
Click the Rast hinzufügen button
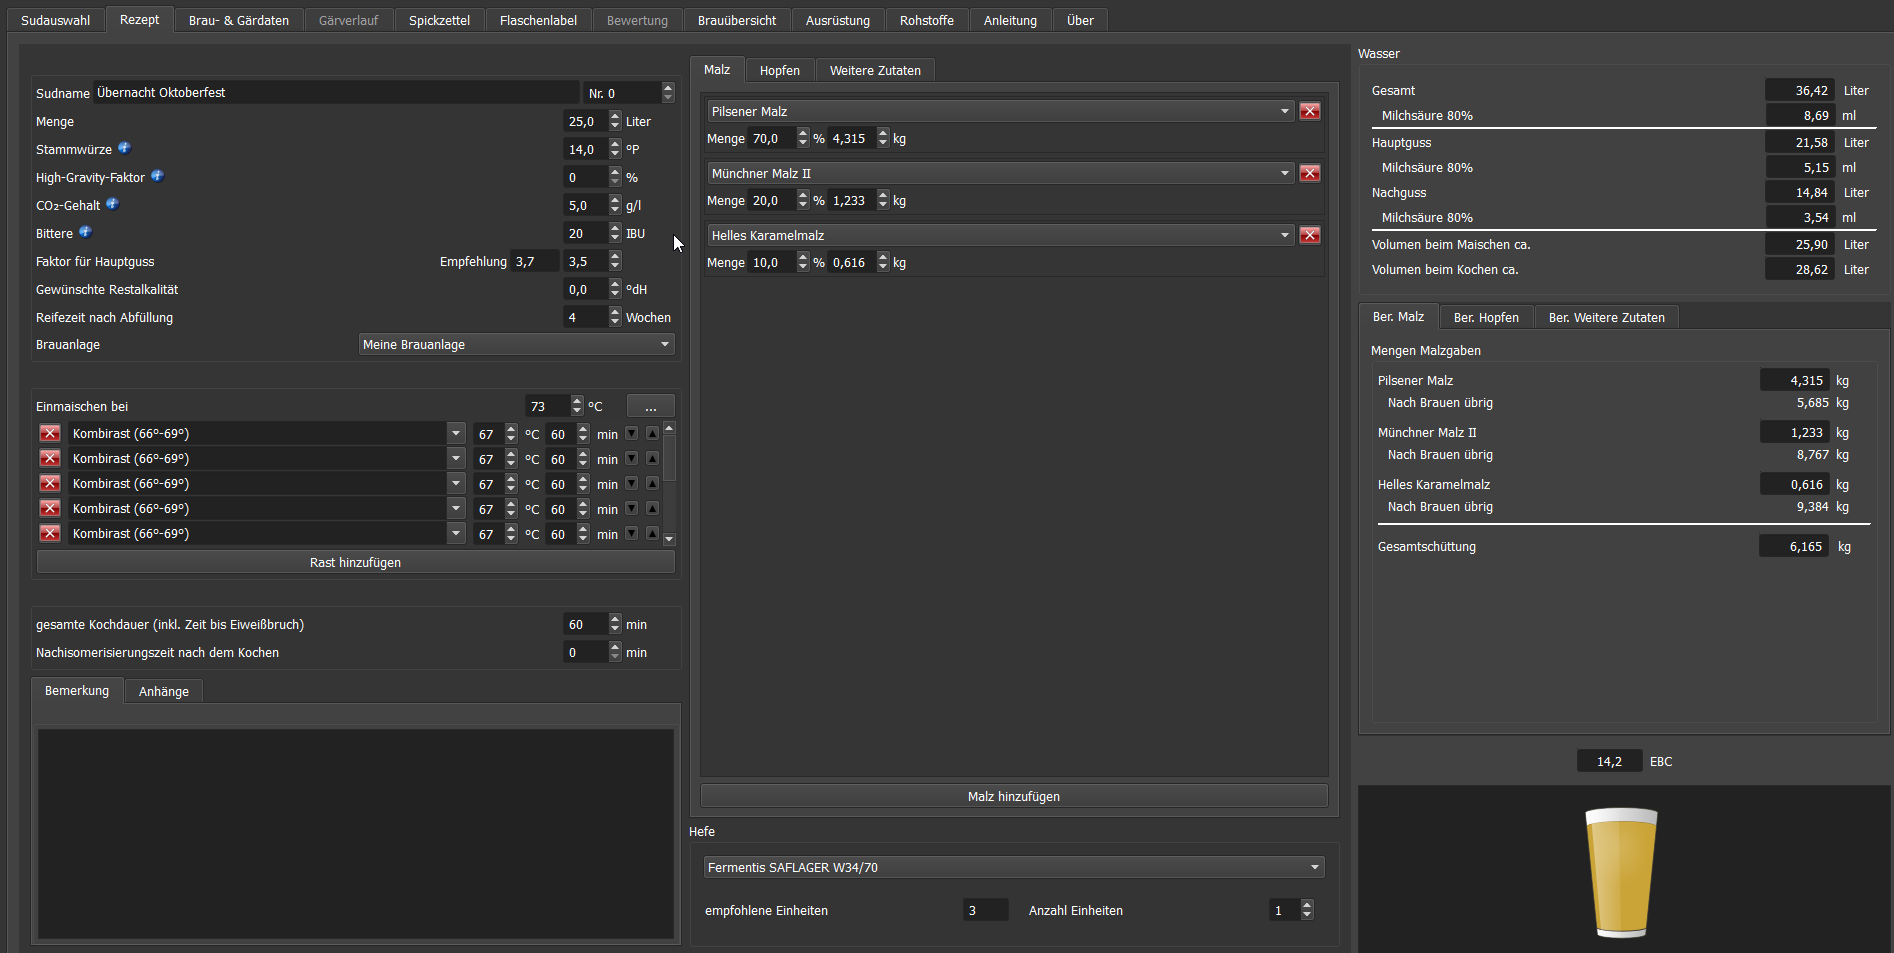355,562
